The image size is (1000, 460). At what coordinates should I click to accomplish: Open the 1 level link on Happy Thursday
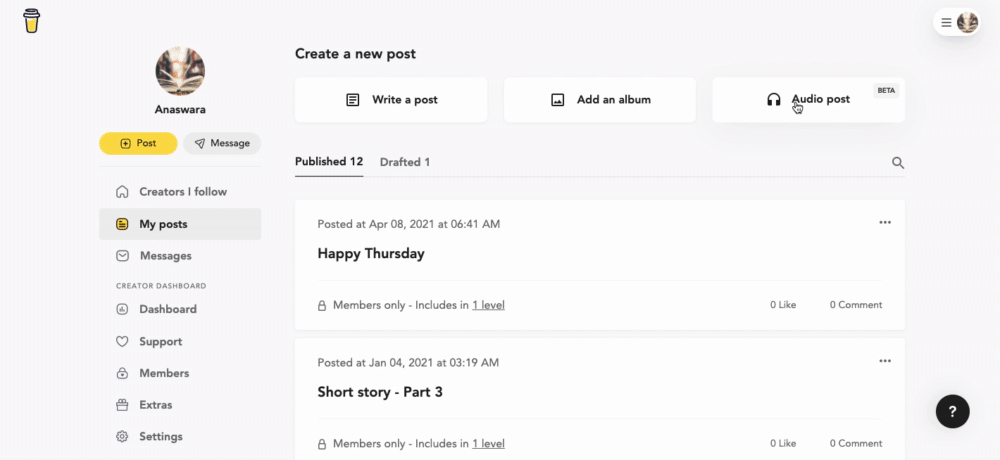tap(489, 305)
